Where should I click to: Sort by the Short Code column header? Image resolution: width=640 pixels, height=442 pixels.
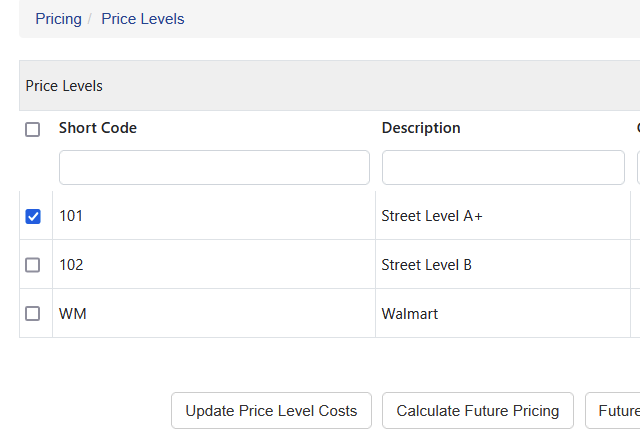(x=98, y=128)
